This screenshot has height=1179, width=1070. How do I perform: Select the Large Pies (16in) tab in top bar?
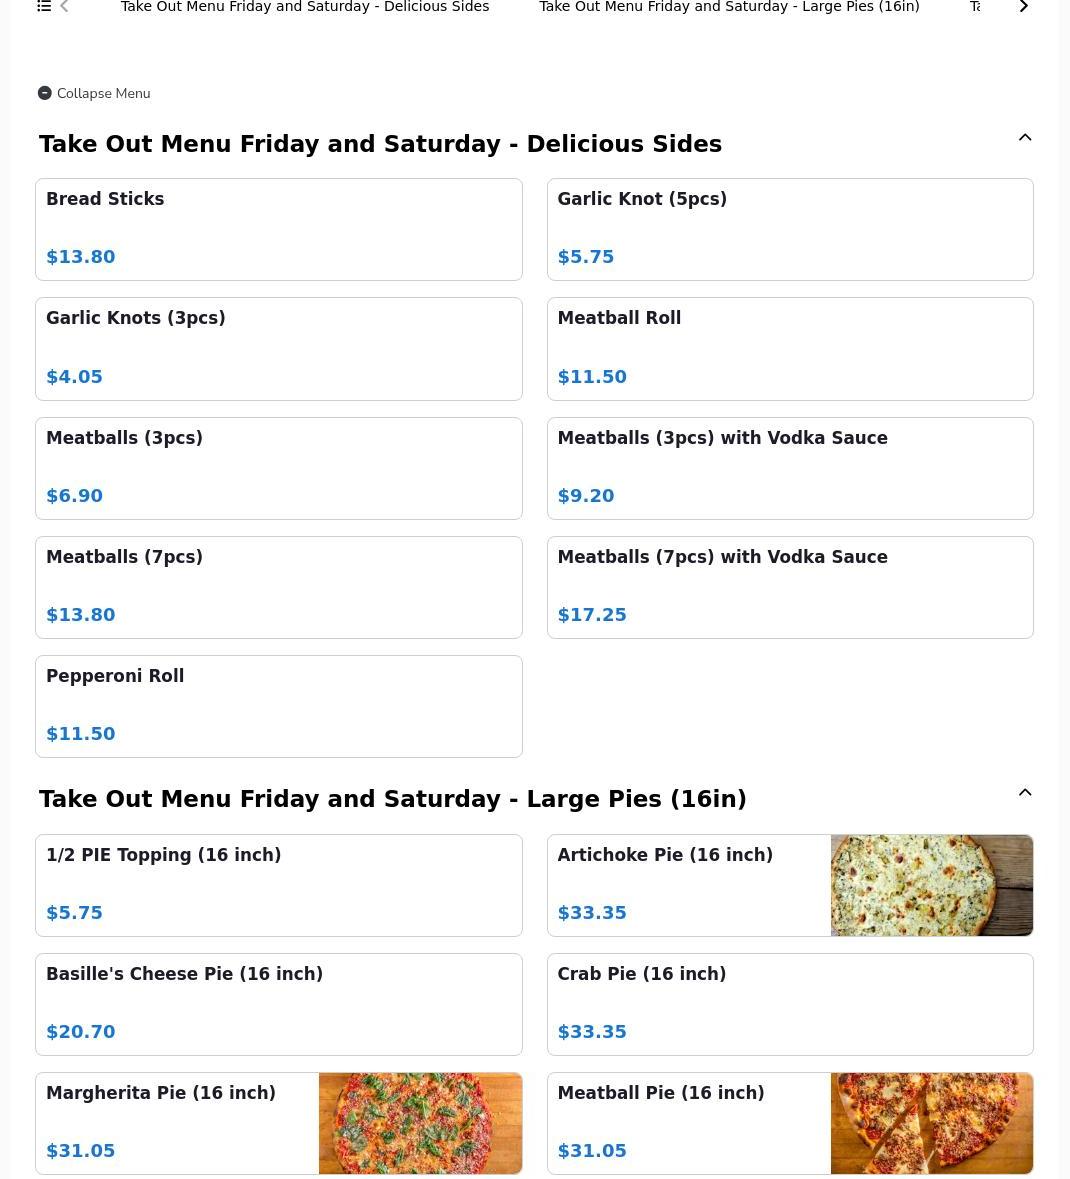[x=729, y=7]
